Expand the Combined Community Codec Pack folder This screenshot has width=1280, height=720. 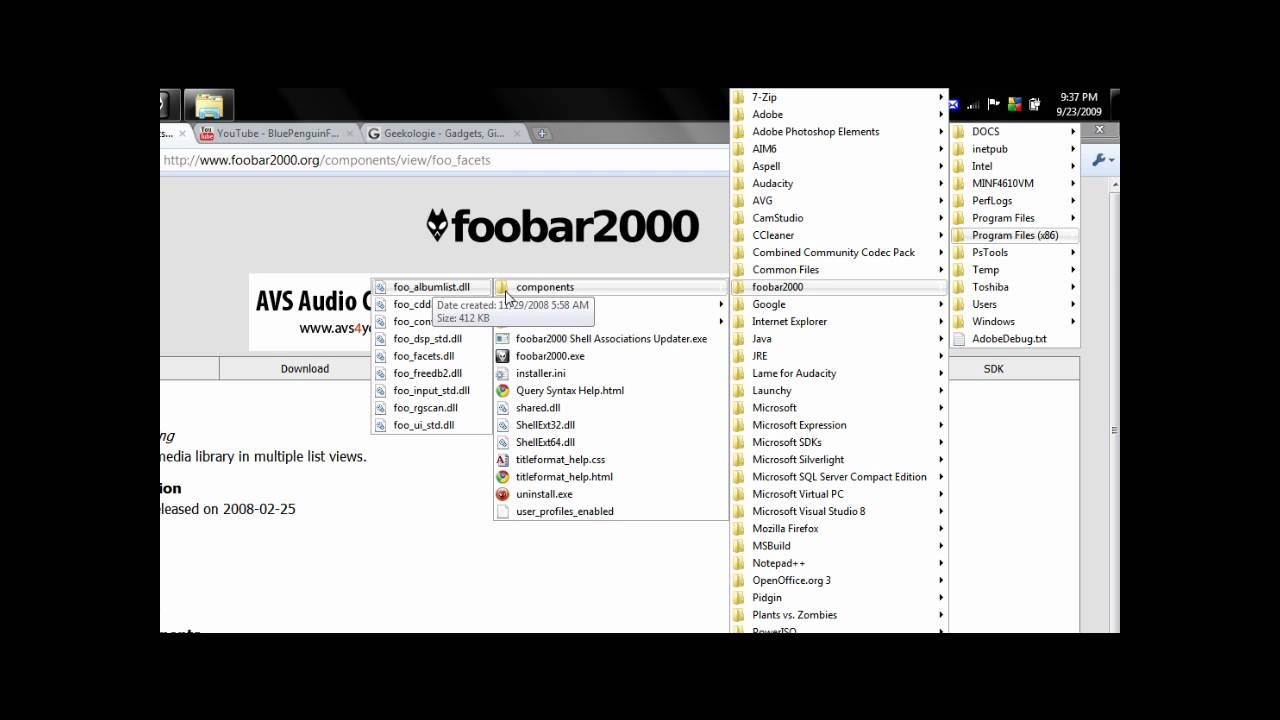coord(838,253)
